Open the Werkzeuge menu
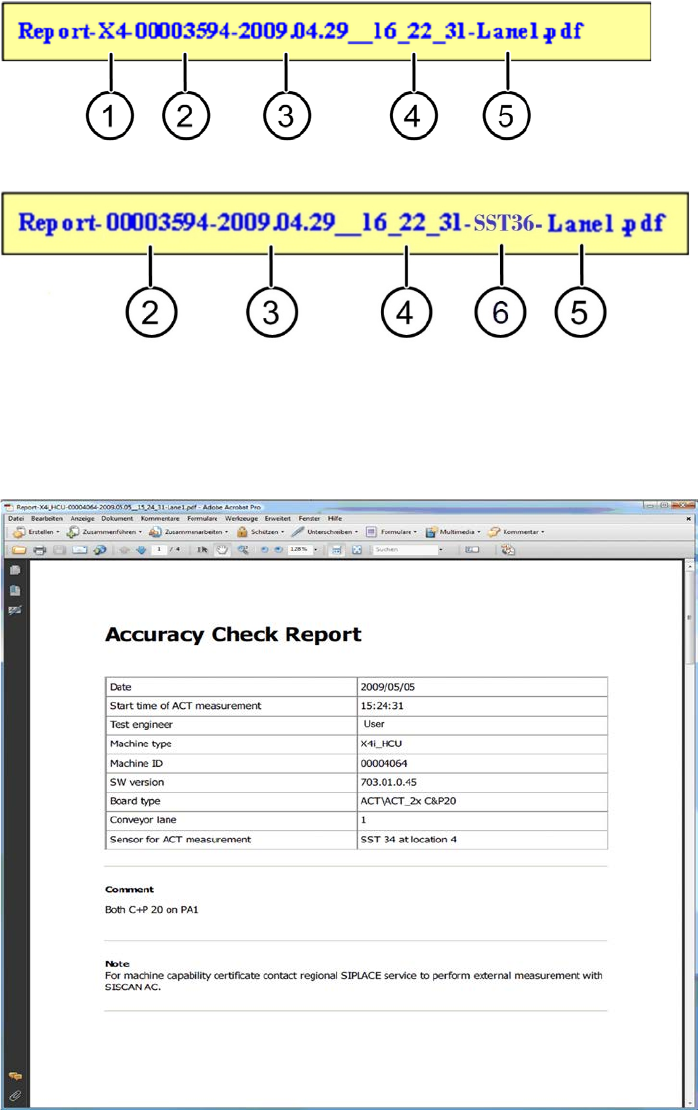698x1110 pixels. (241, 518)
